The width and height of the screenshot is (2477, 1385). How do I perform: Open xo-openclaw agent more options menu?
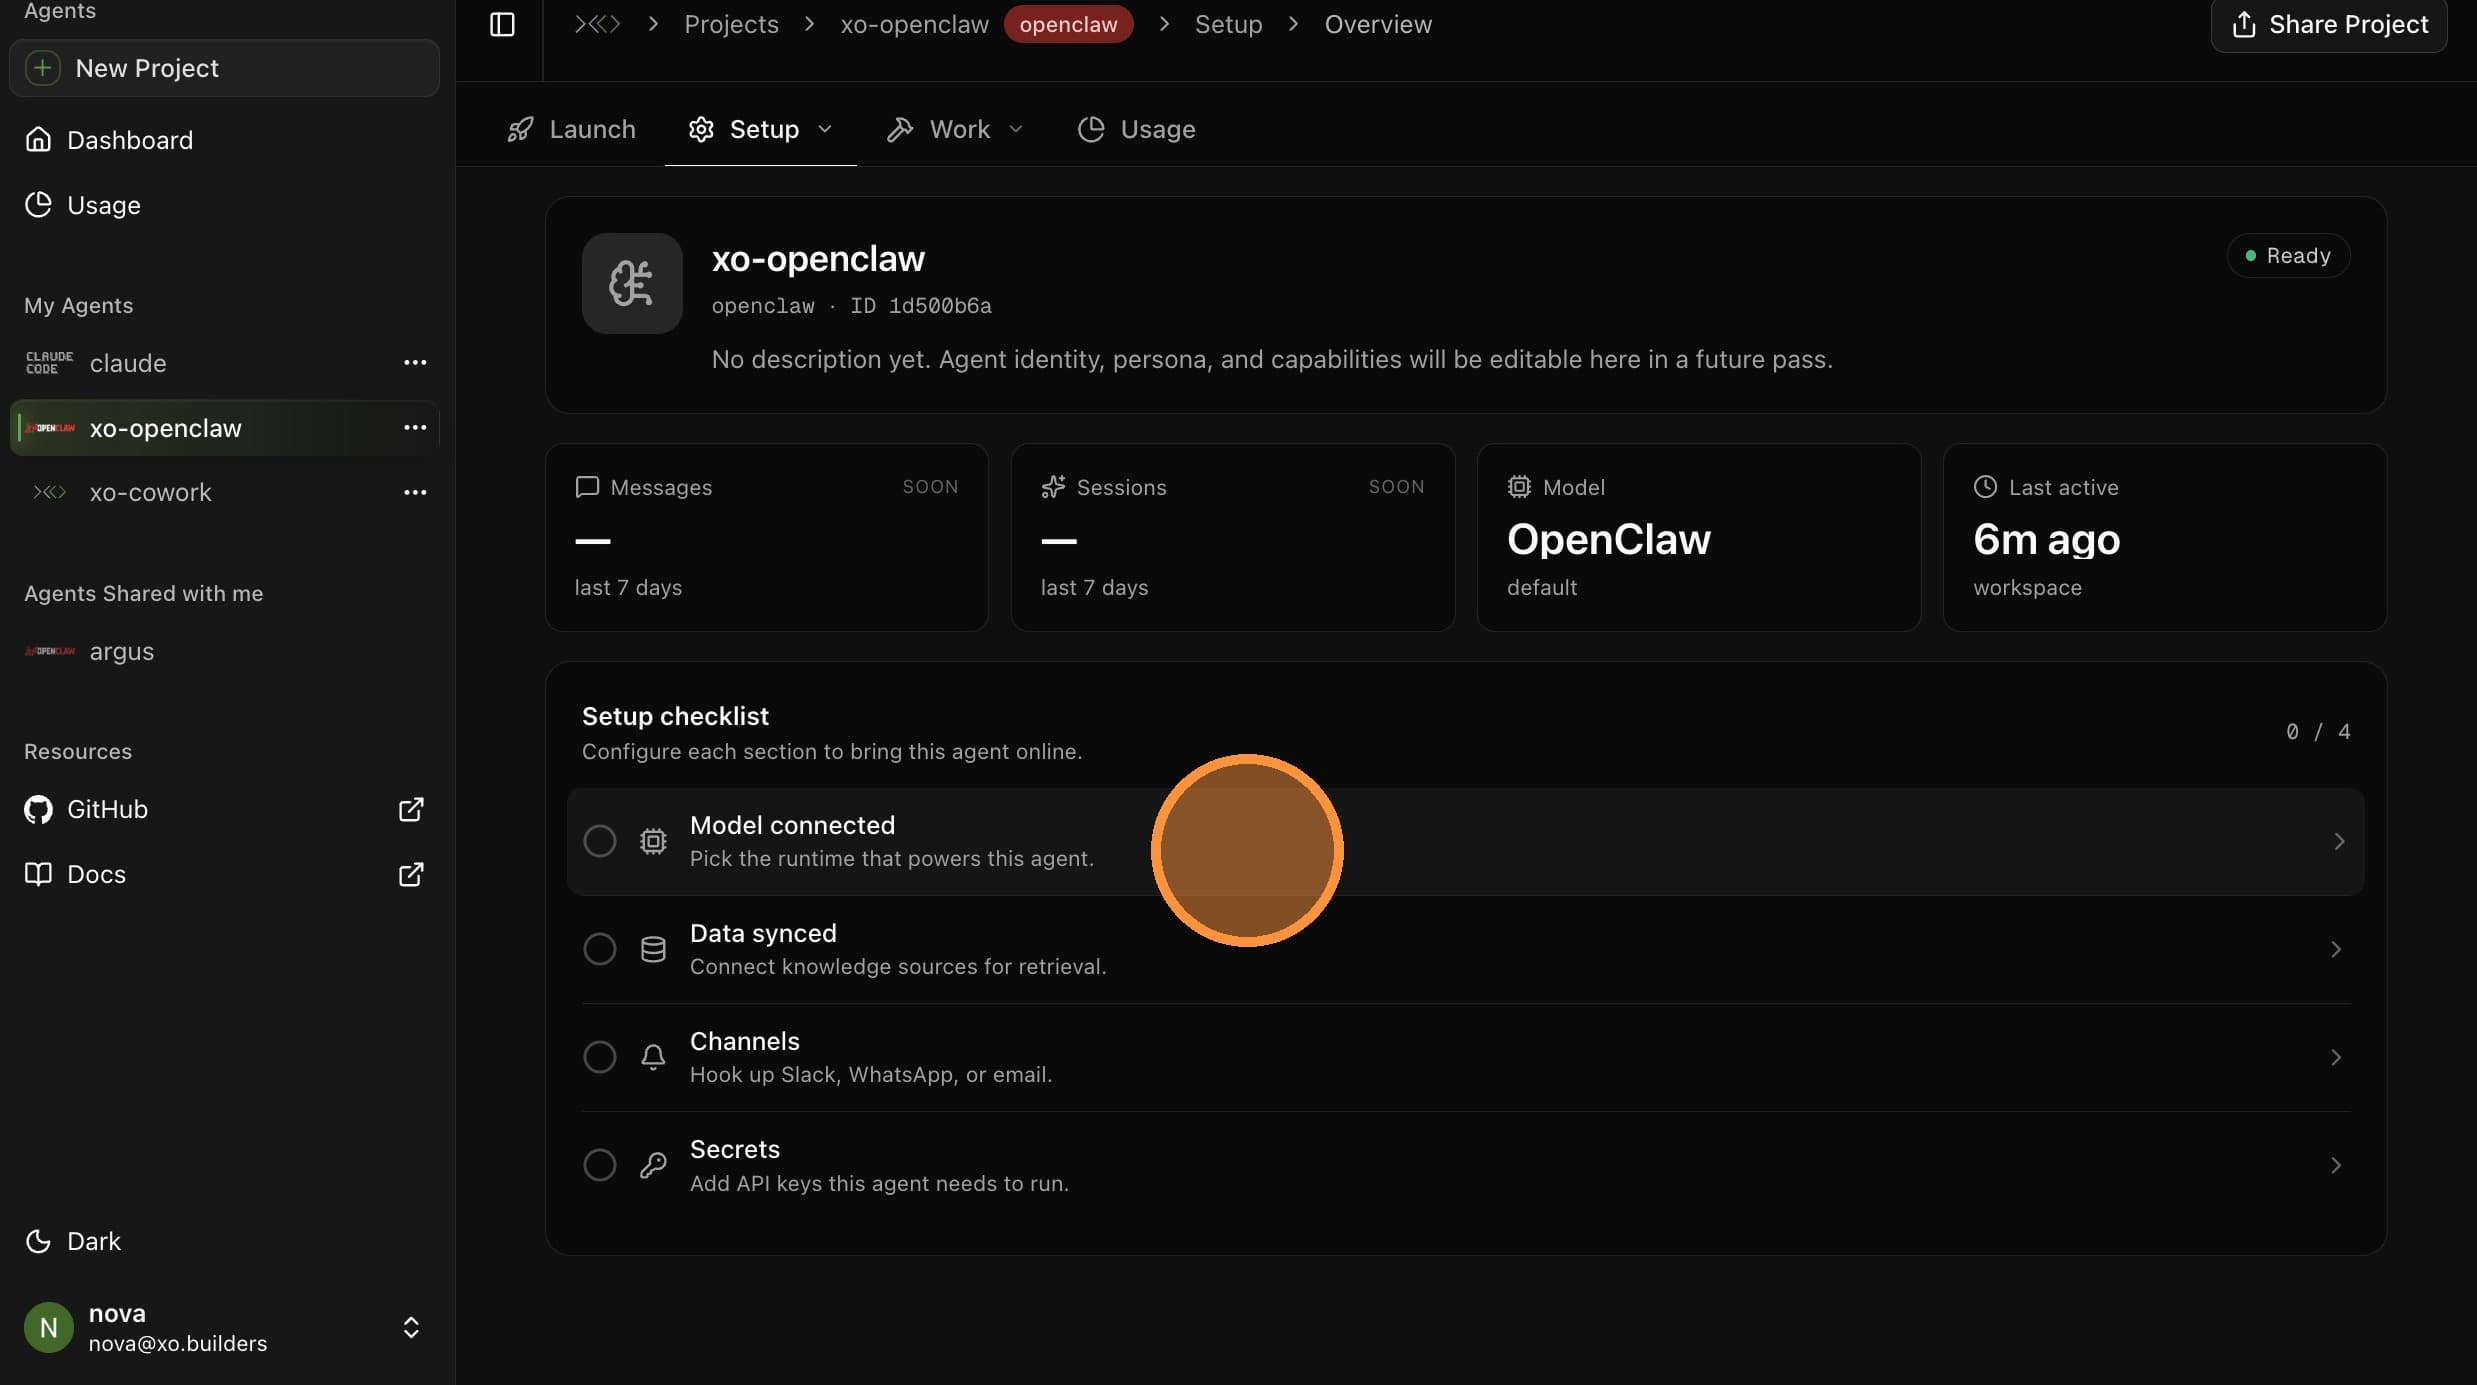coord(415,428)
